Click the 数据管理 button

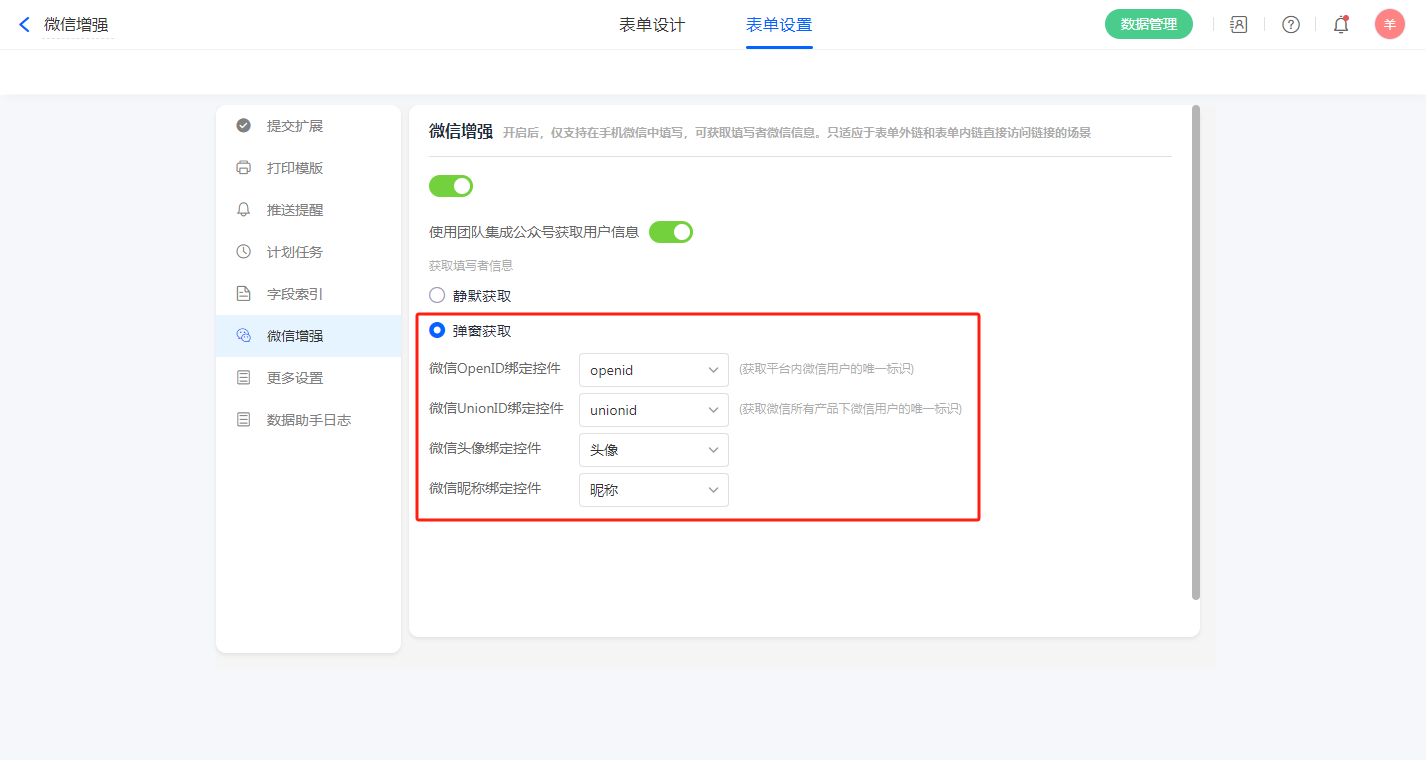1148,25
